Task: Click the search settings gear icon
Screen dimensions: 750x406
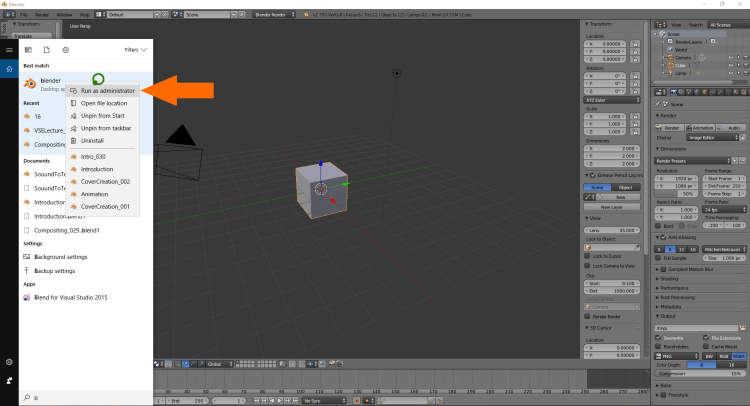Action: coord(65,49)
